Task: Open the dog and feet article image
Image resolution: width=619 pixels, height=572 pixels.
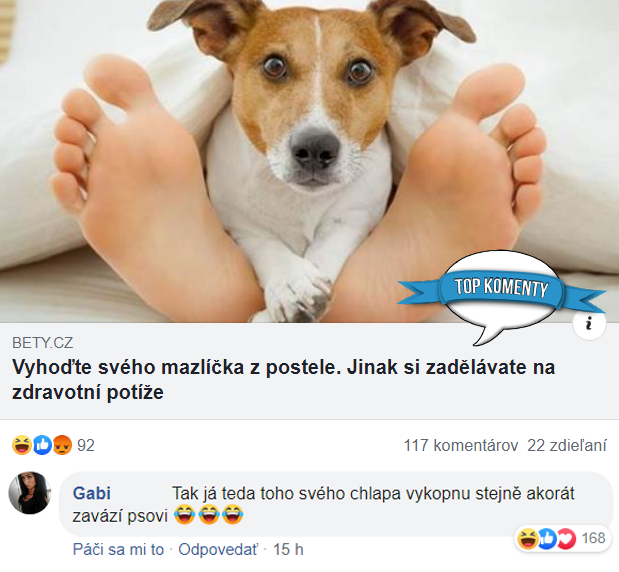Action: (310, 161)
